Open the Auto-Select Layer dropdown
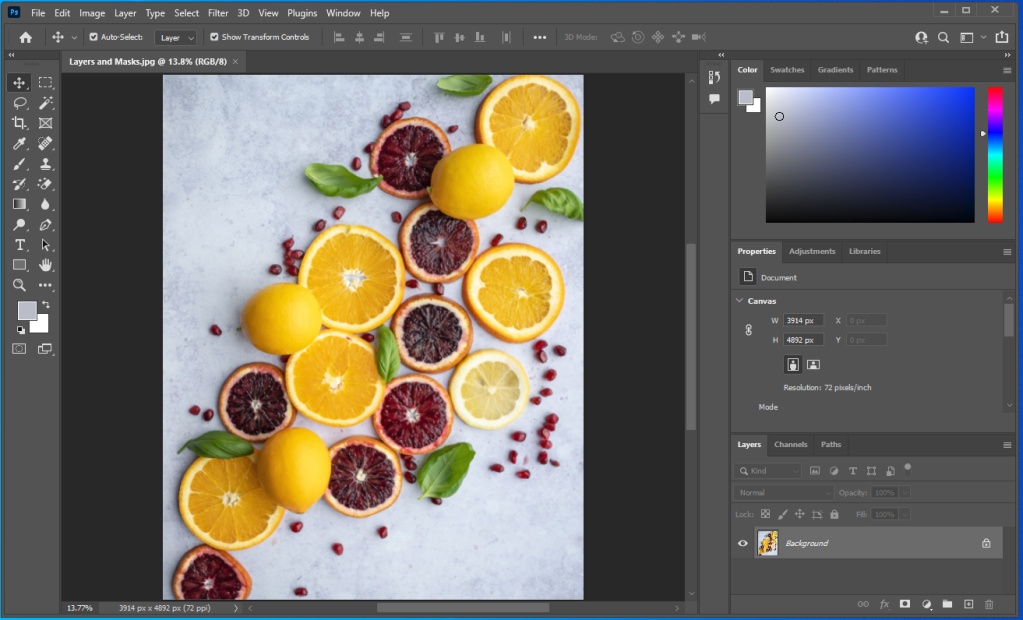Viewport: 1023px width, 620px height. 176,38
